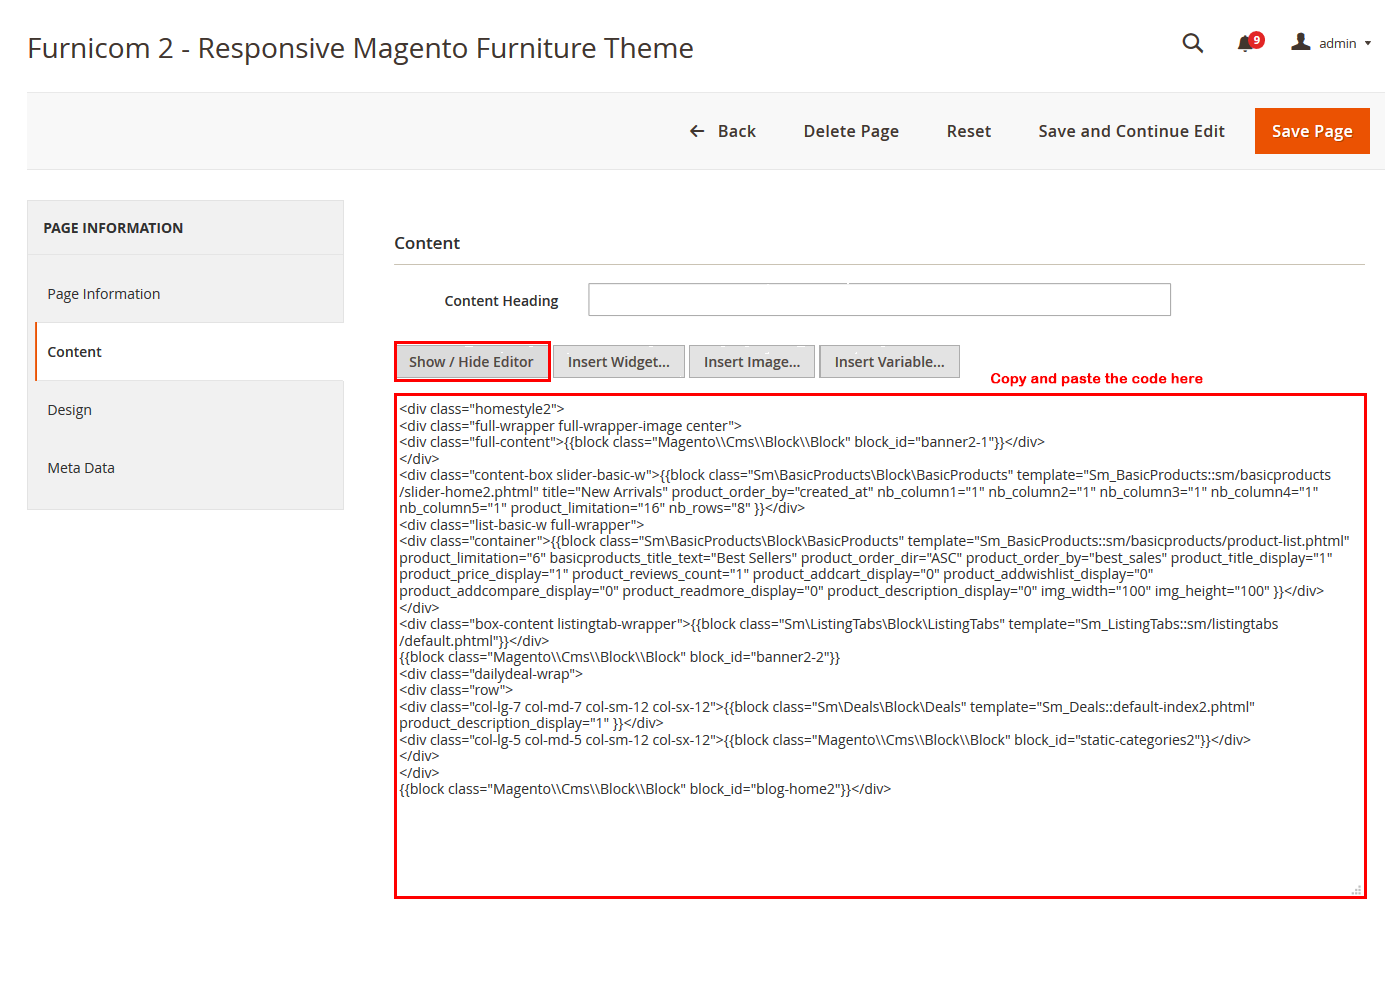The width and height of the screenshot is (1399, 982).
Task: Select the Content tab in sidebar
Action: pos(189,352)
